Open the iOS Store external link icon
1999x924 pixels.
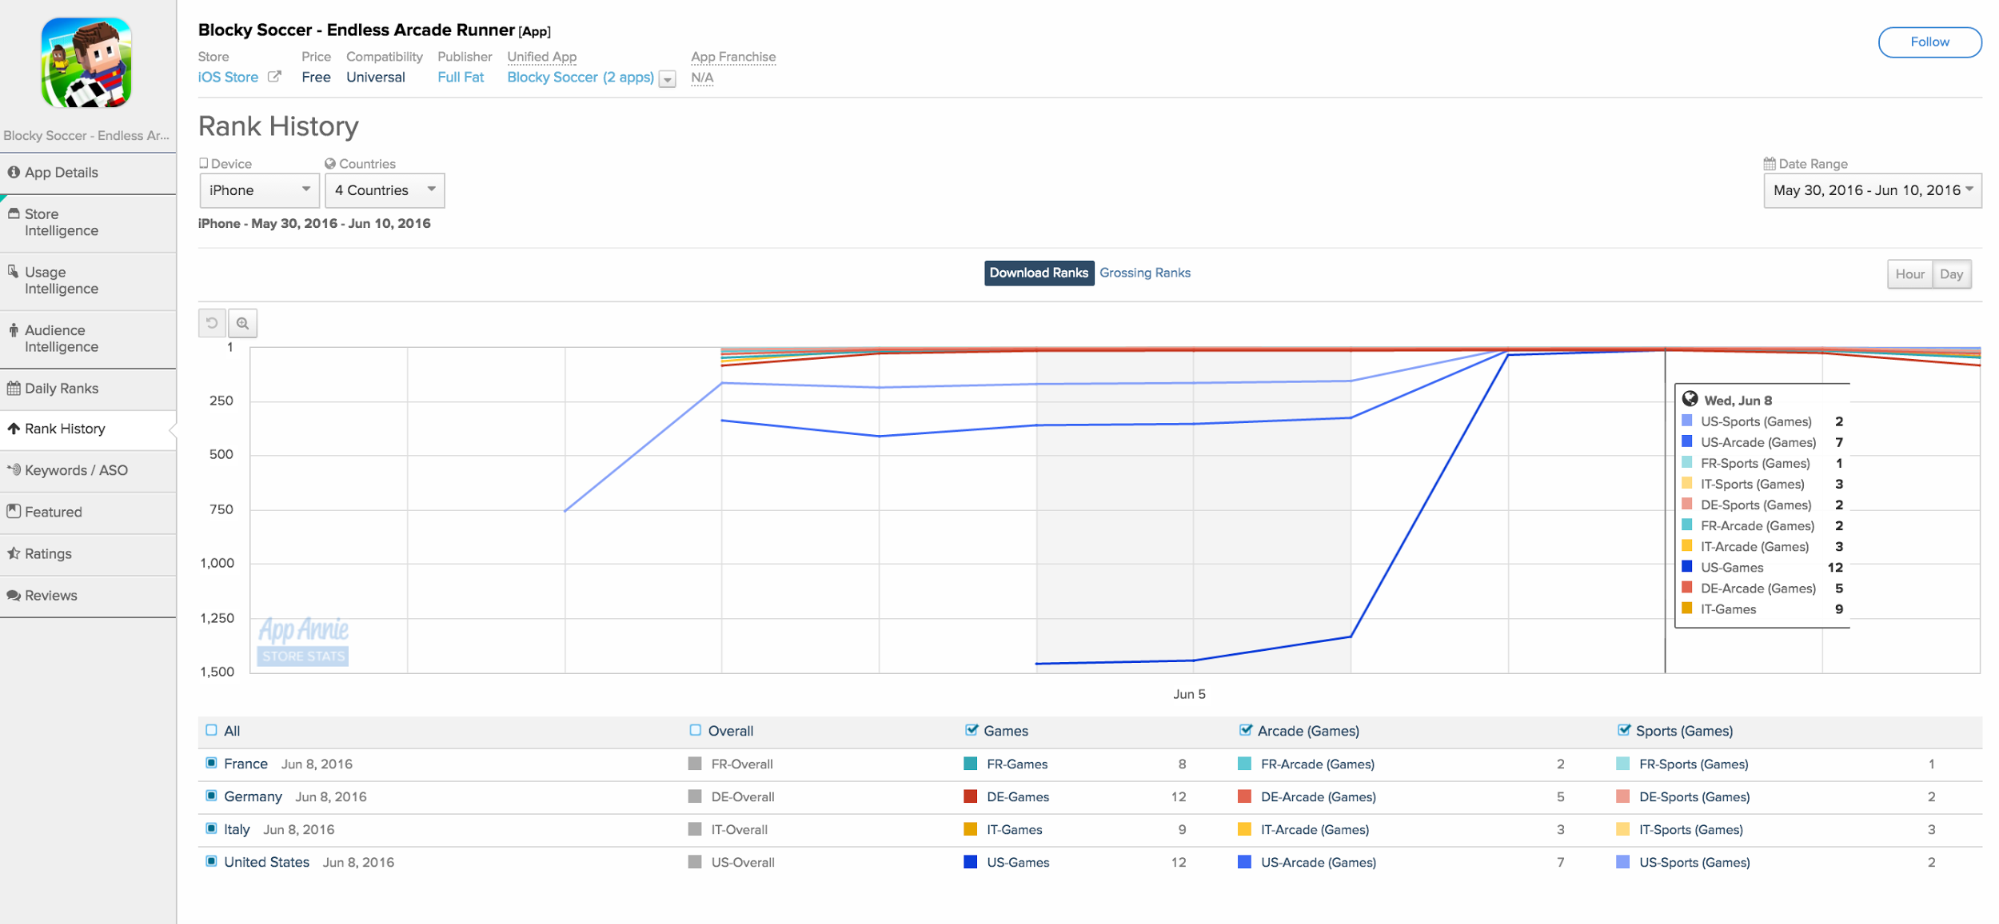coord(275,77)
